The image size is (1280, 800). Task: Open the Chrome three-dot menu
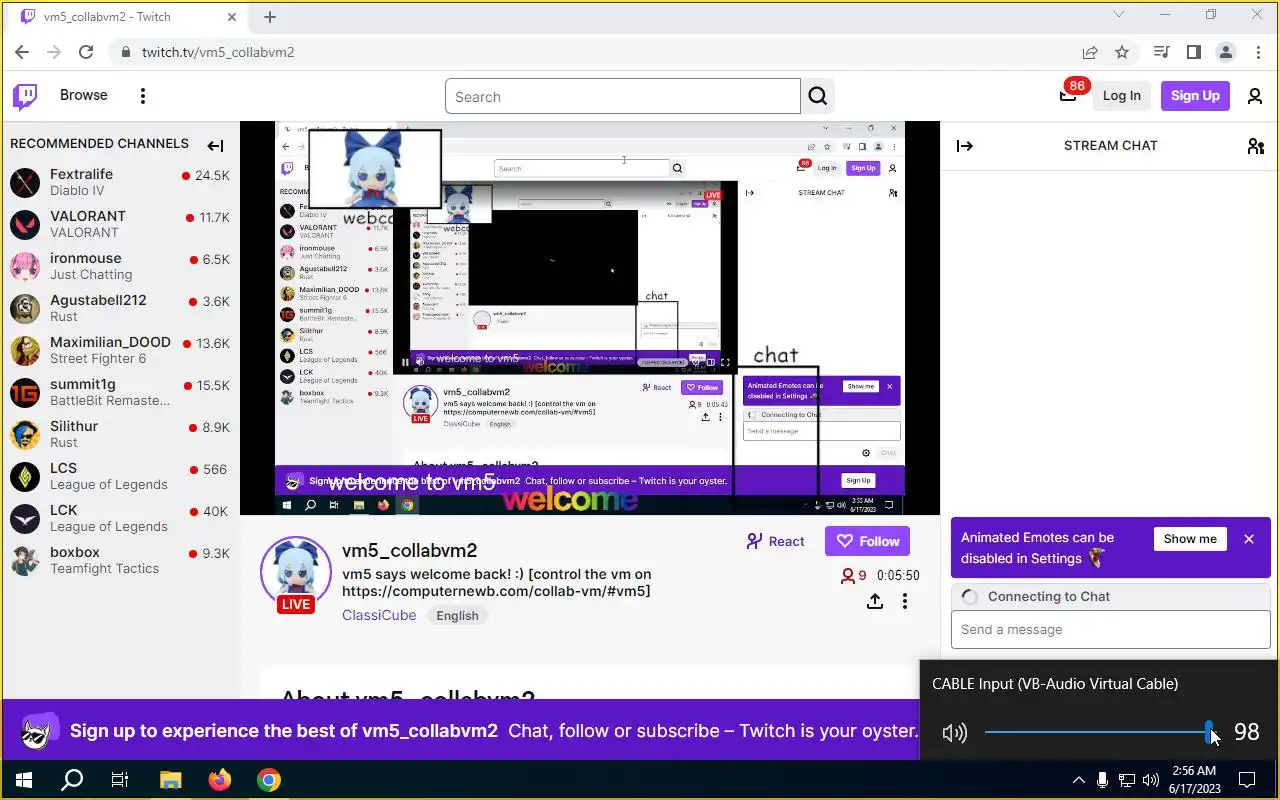1258,52
